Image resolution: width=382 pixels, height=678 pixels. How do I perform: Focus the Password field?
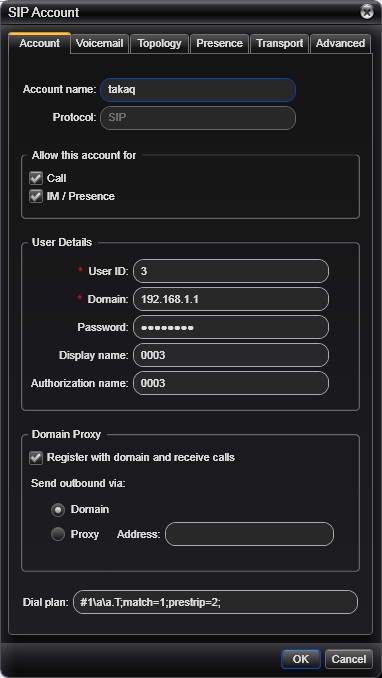(x=231, y=327)
